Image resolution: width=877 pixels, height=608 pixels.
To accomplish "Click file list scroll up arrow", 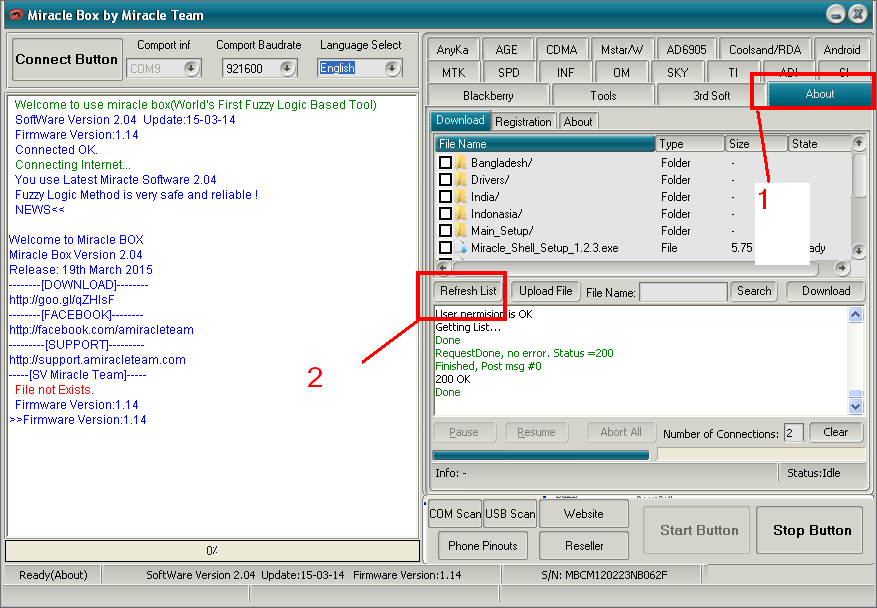I will click(859, 143).
